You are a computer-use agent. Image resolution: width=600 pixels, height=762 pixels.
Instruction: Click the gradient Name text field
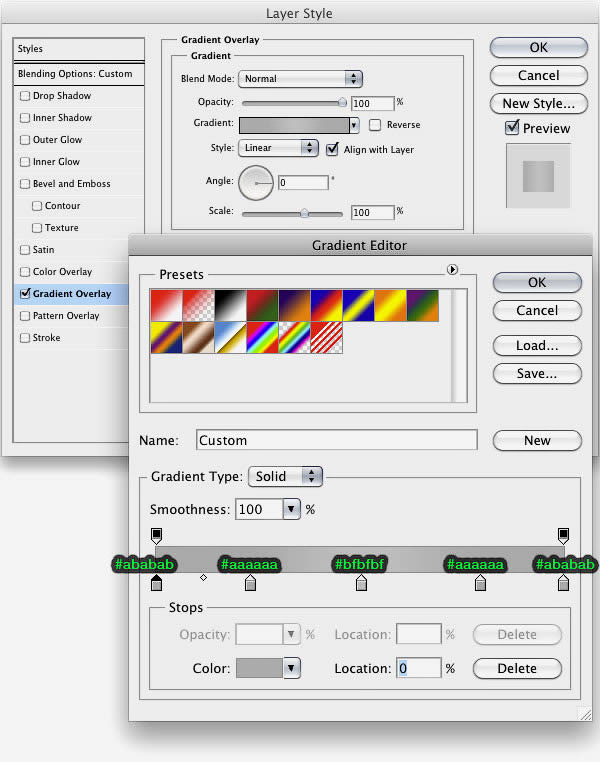tap(337, 440)
